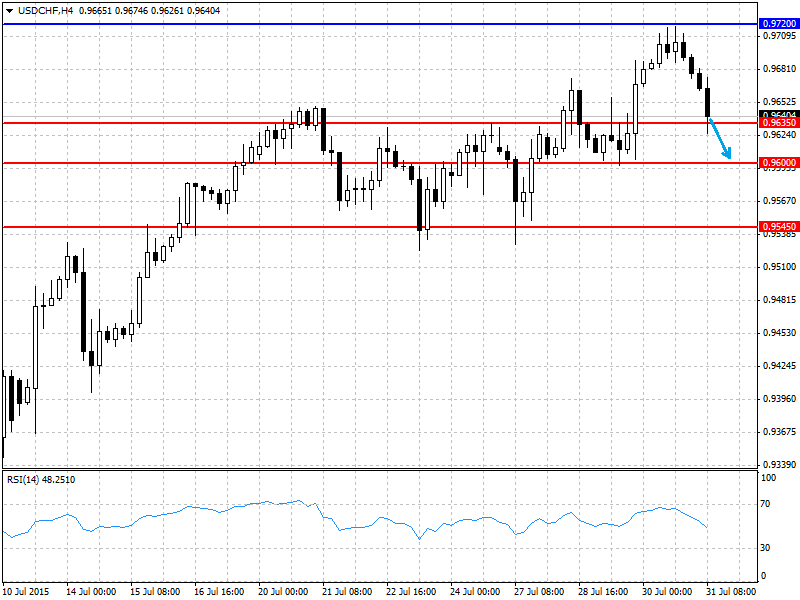Viewport: 800px width, 600px height.
Task: Open the USDCHF,H4 chart title dropdown arrow
Action: tap(9, 11)
